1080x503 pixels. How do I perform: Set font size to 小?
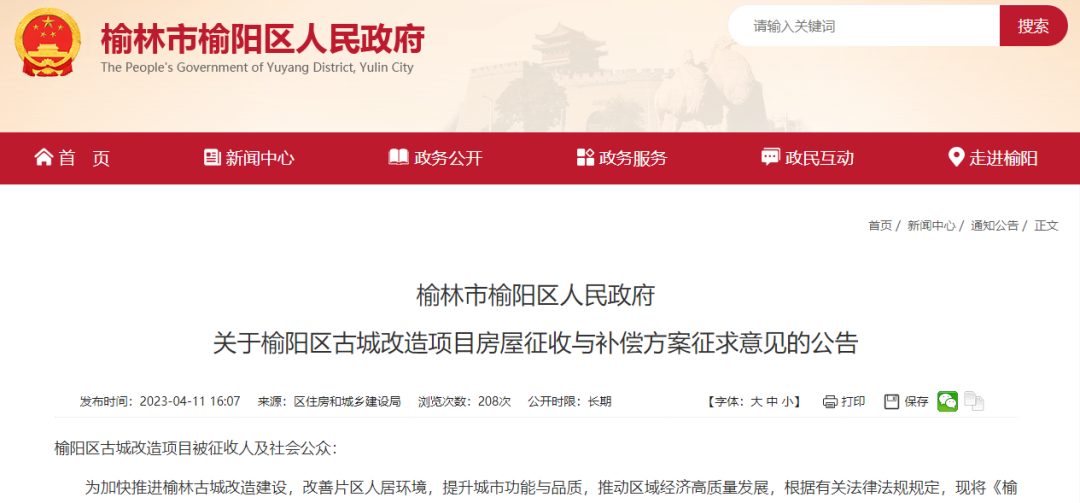point(787,402)
